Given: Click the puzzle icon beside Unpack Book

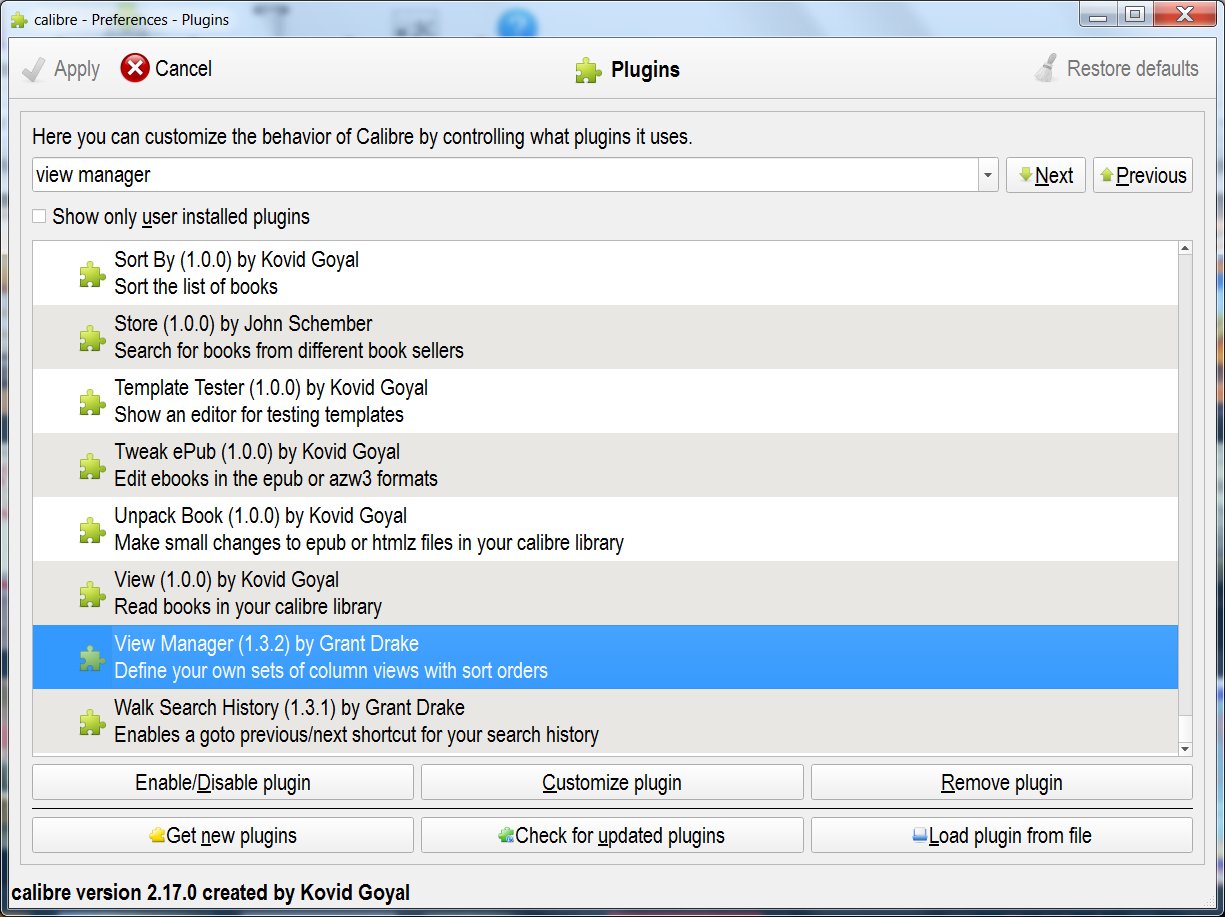Looking at the screenshot, I should coord(93,530).
